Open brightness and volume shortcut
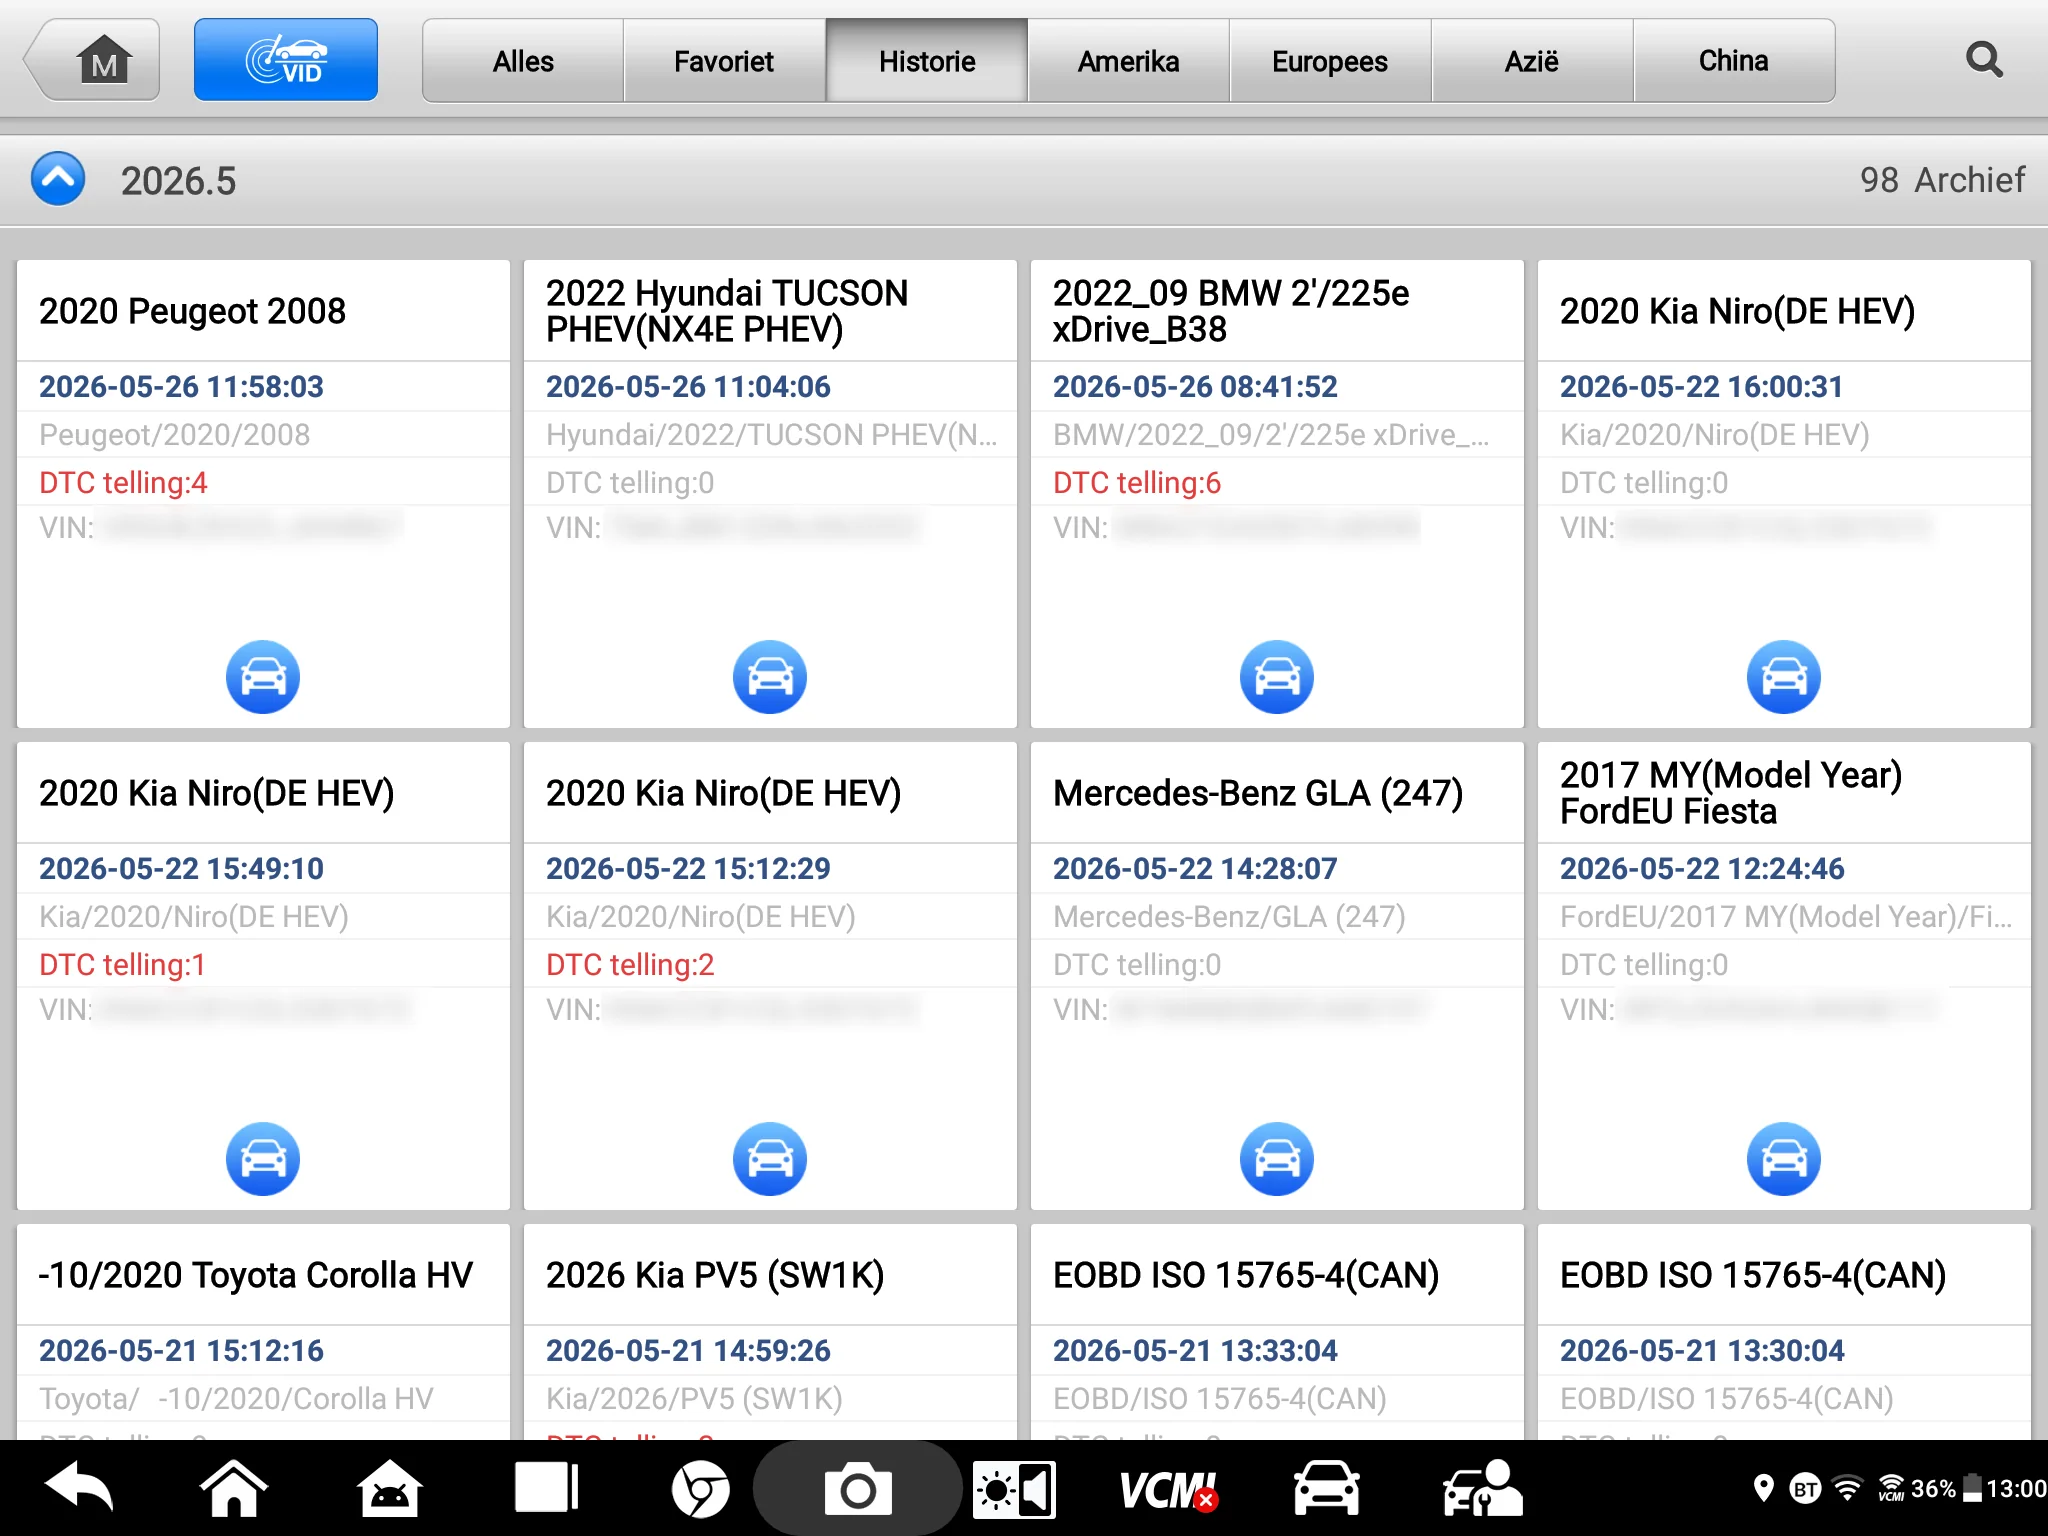The image size is (2048, 1536). 1014,1489
